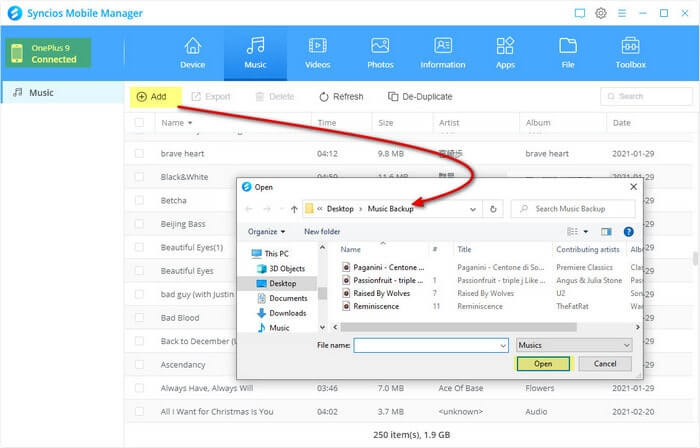This screenshot has width=700, height=448.
Task: Click the Syncios search field
Action: (646, 96)
